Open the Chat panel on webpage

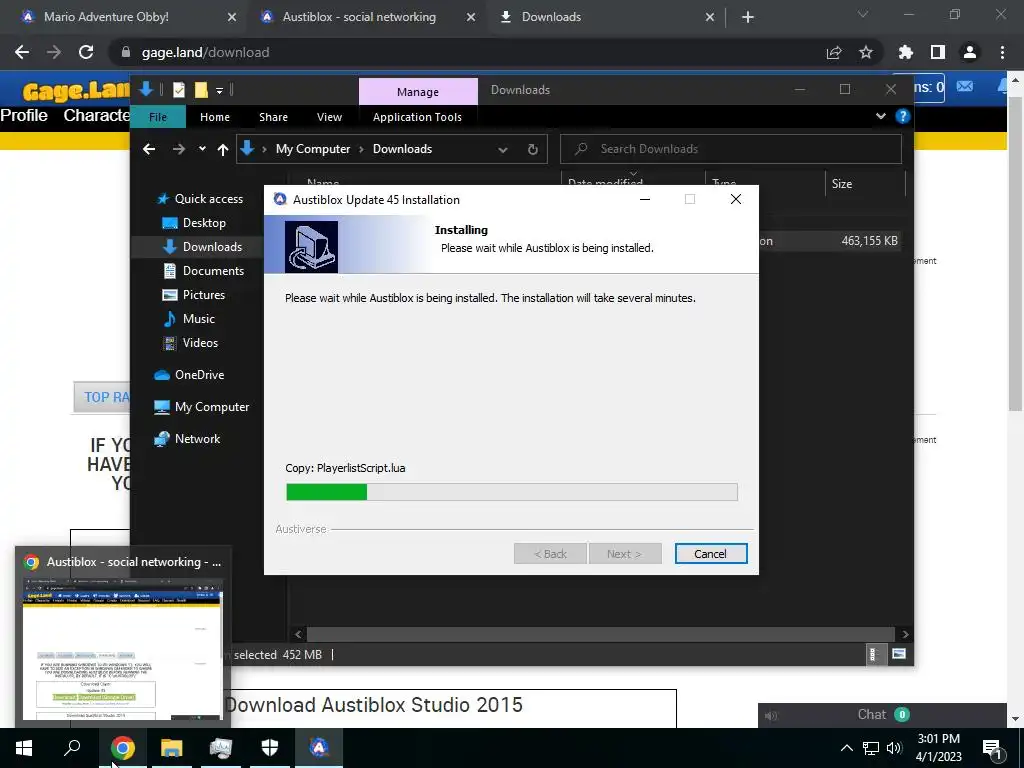point(882,714)
